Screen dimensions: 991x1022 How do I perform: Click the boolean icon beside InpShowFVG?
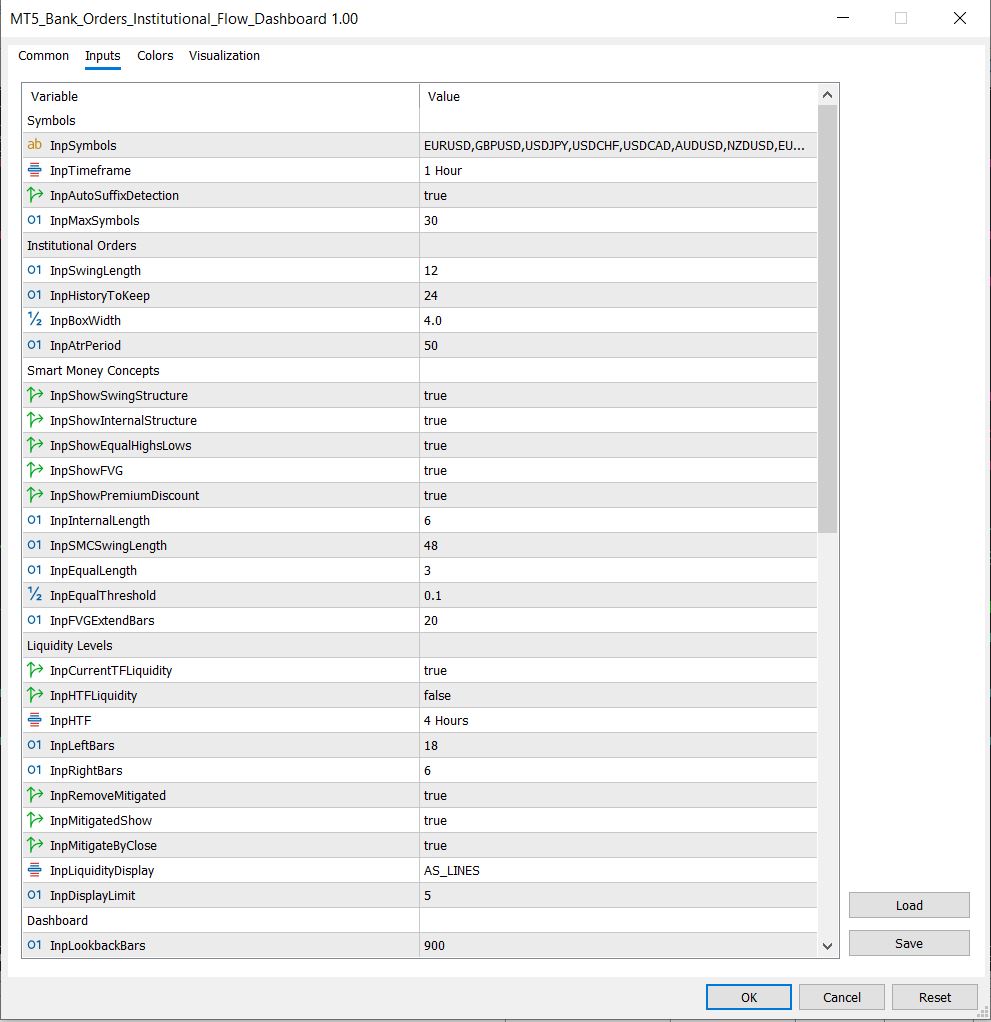click(x=35, y=470)
